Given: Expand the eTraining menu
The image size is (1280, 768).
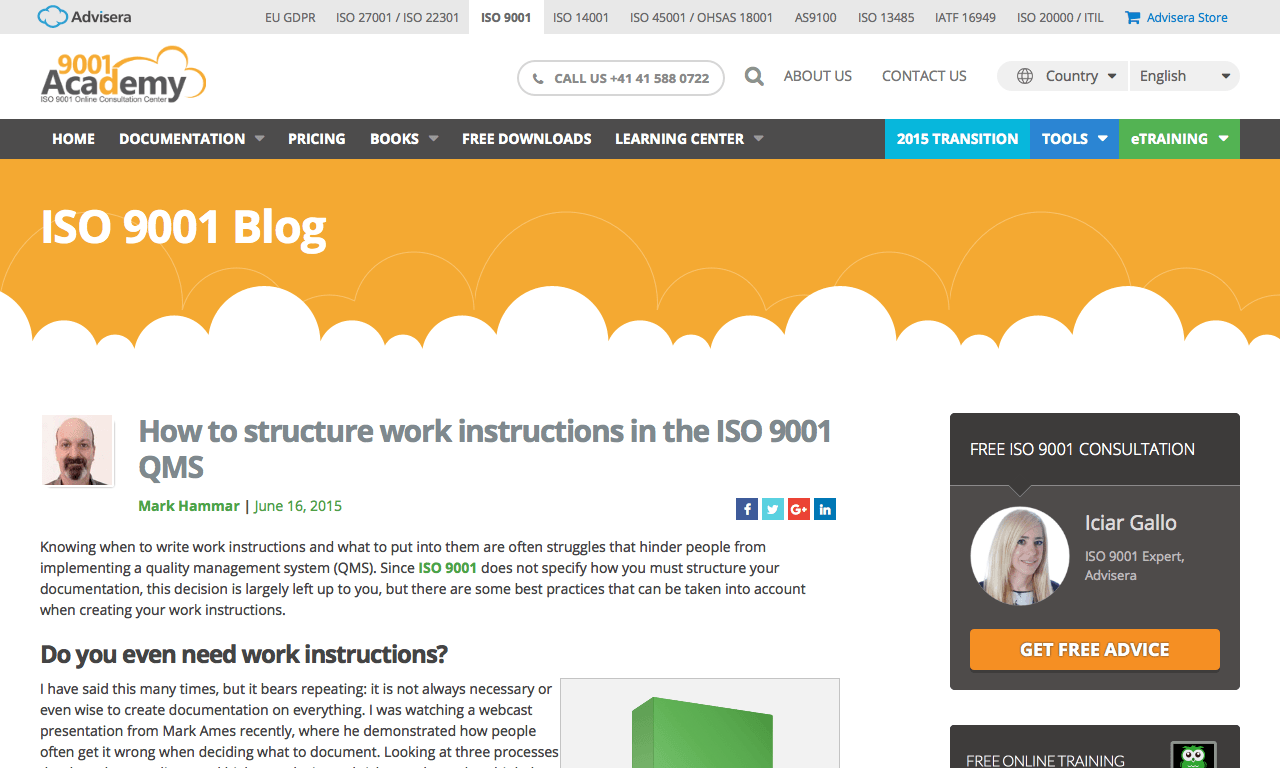Looking at the screenshot, I should click(x=1179, y=139).
